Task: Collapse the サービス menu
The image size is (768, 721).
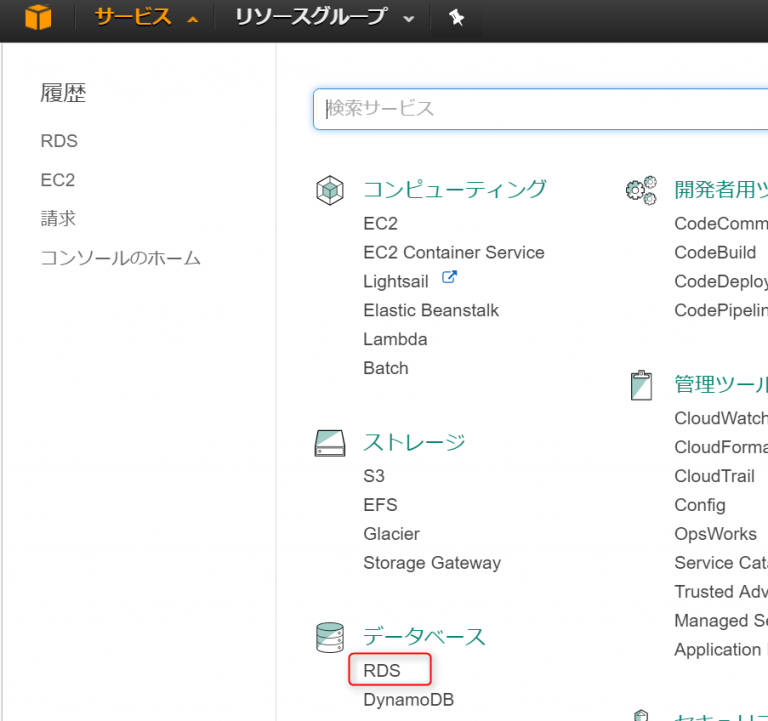Action: 146,17
